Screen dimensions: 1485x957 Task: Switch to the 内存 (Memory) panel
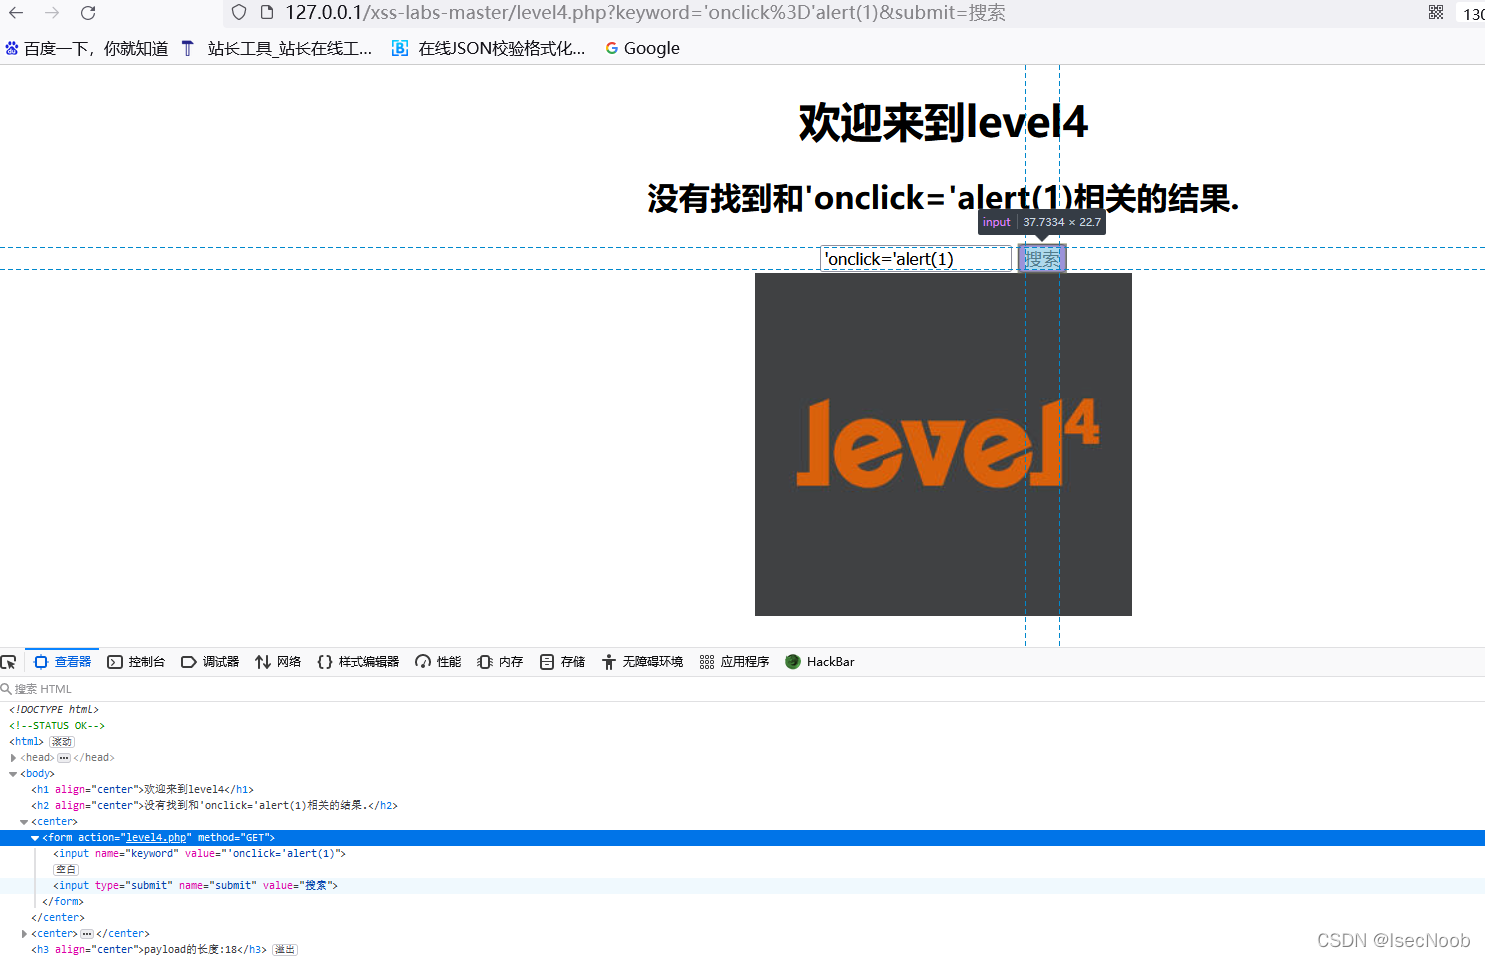point(499,661)
